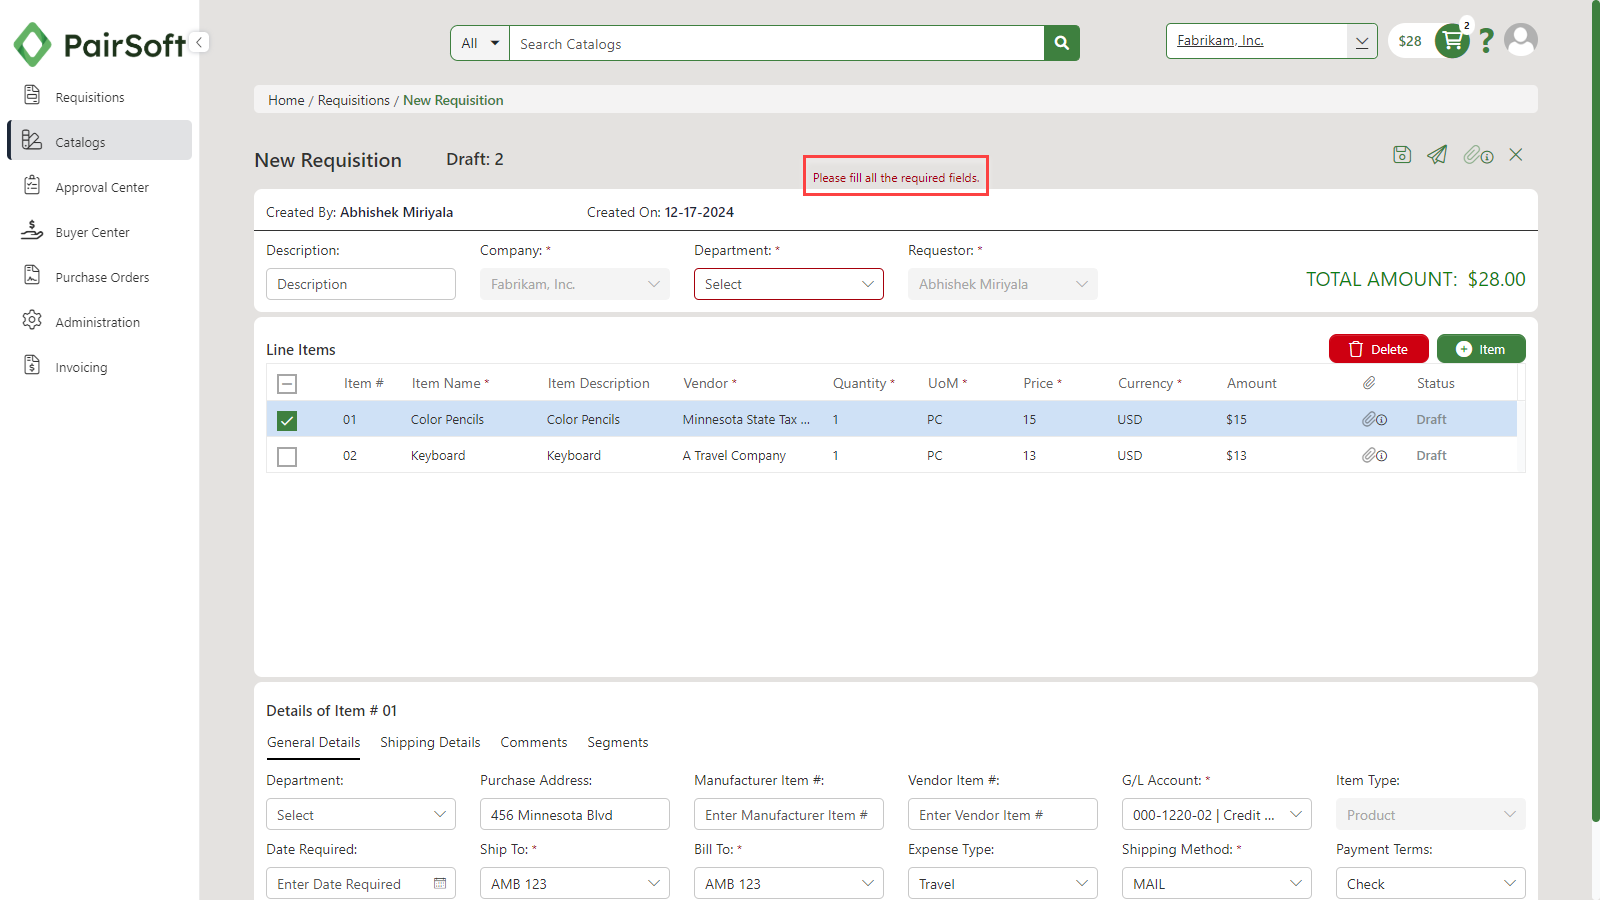This screenshot has width=1600, height=900.
Task: Open the shopping cart icon
Action: click(1452, 41)
